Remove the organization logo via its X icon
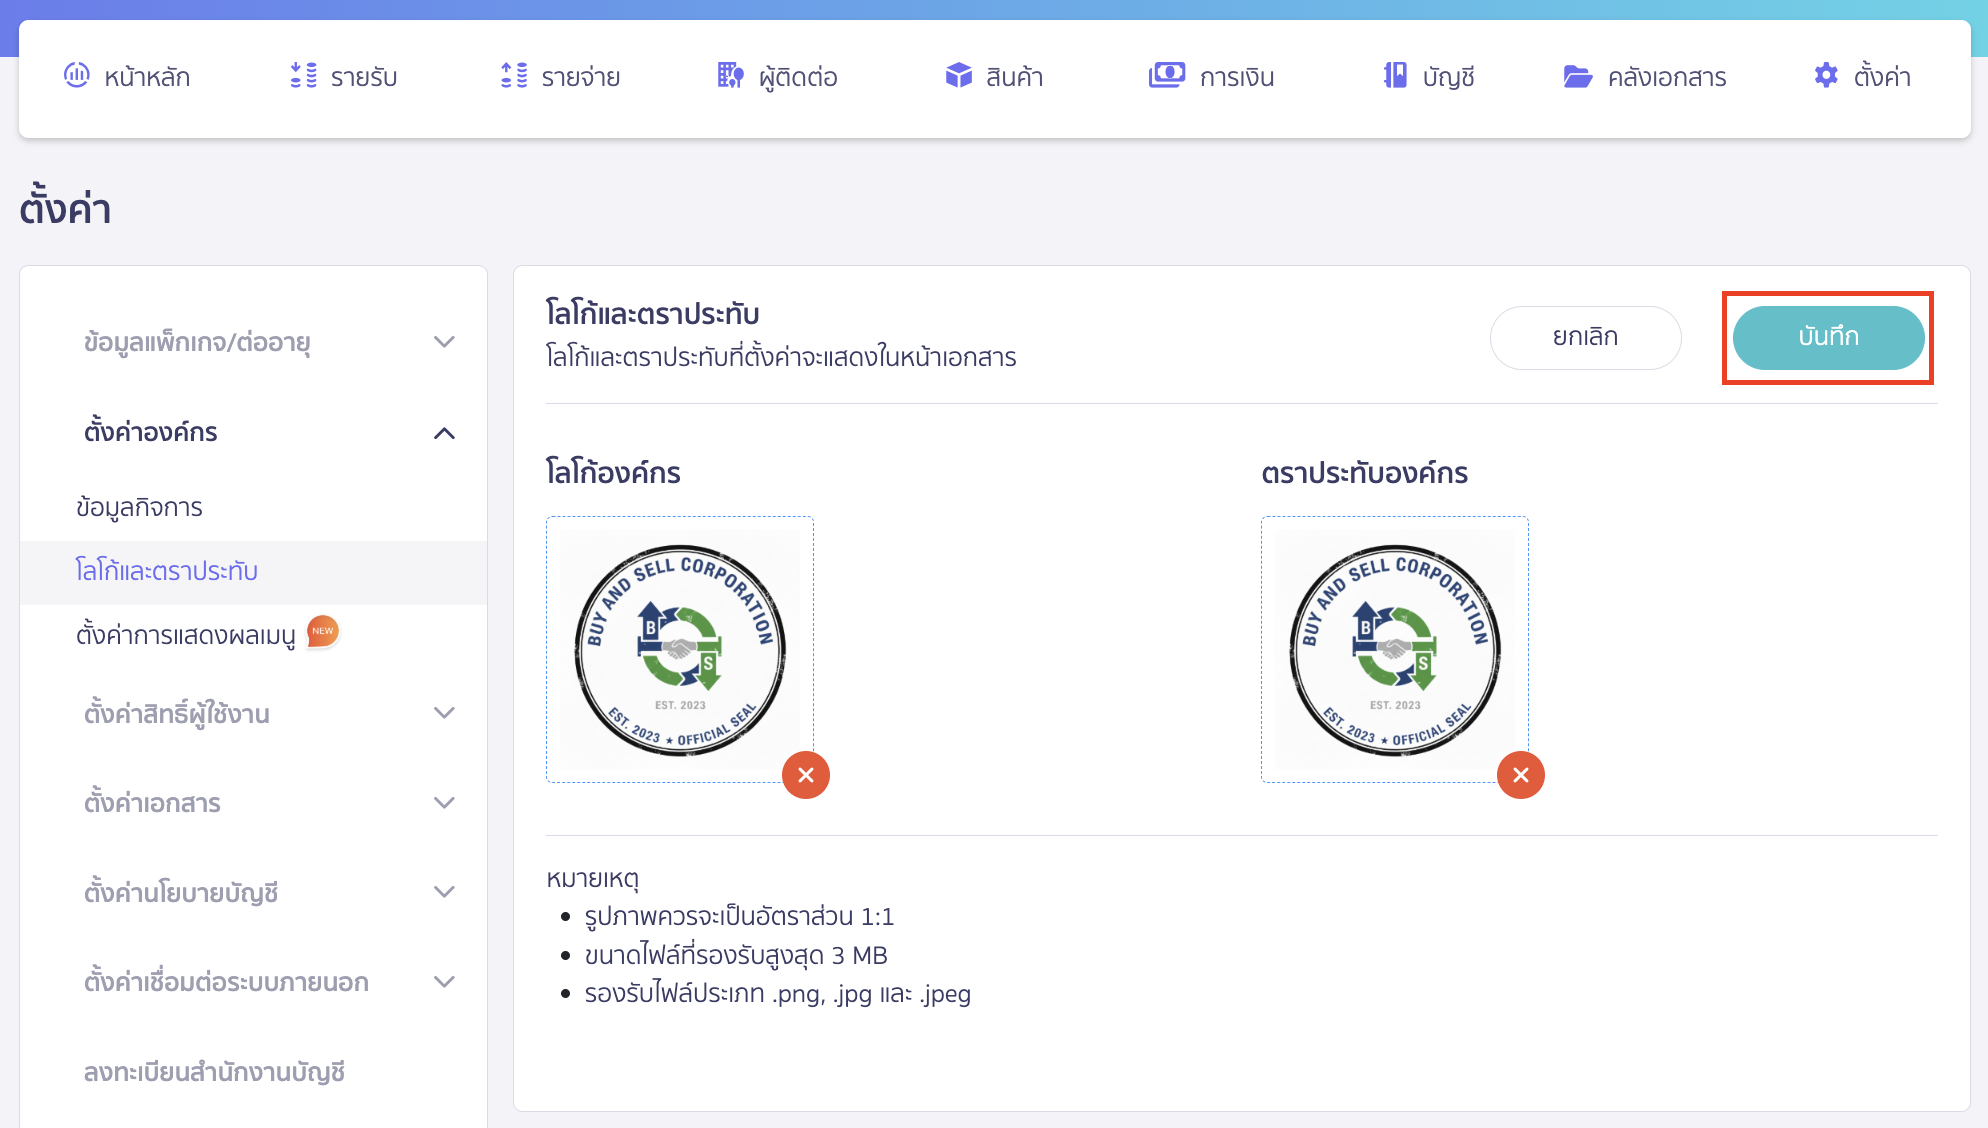 (806, 774)
